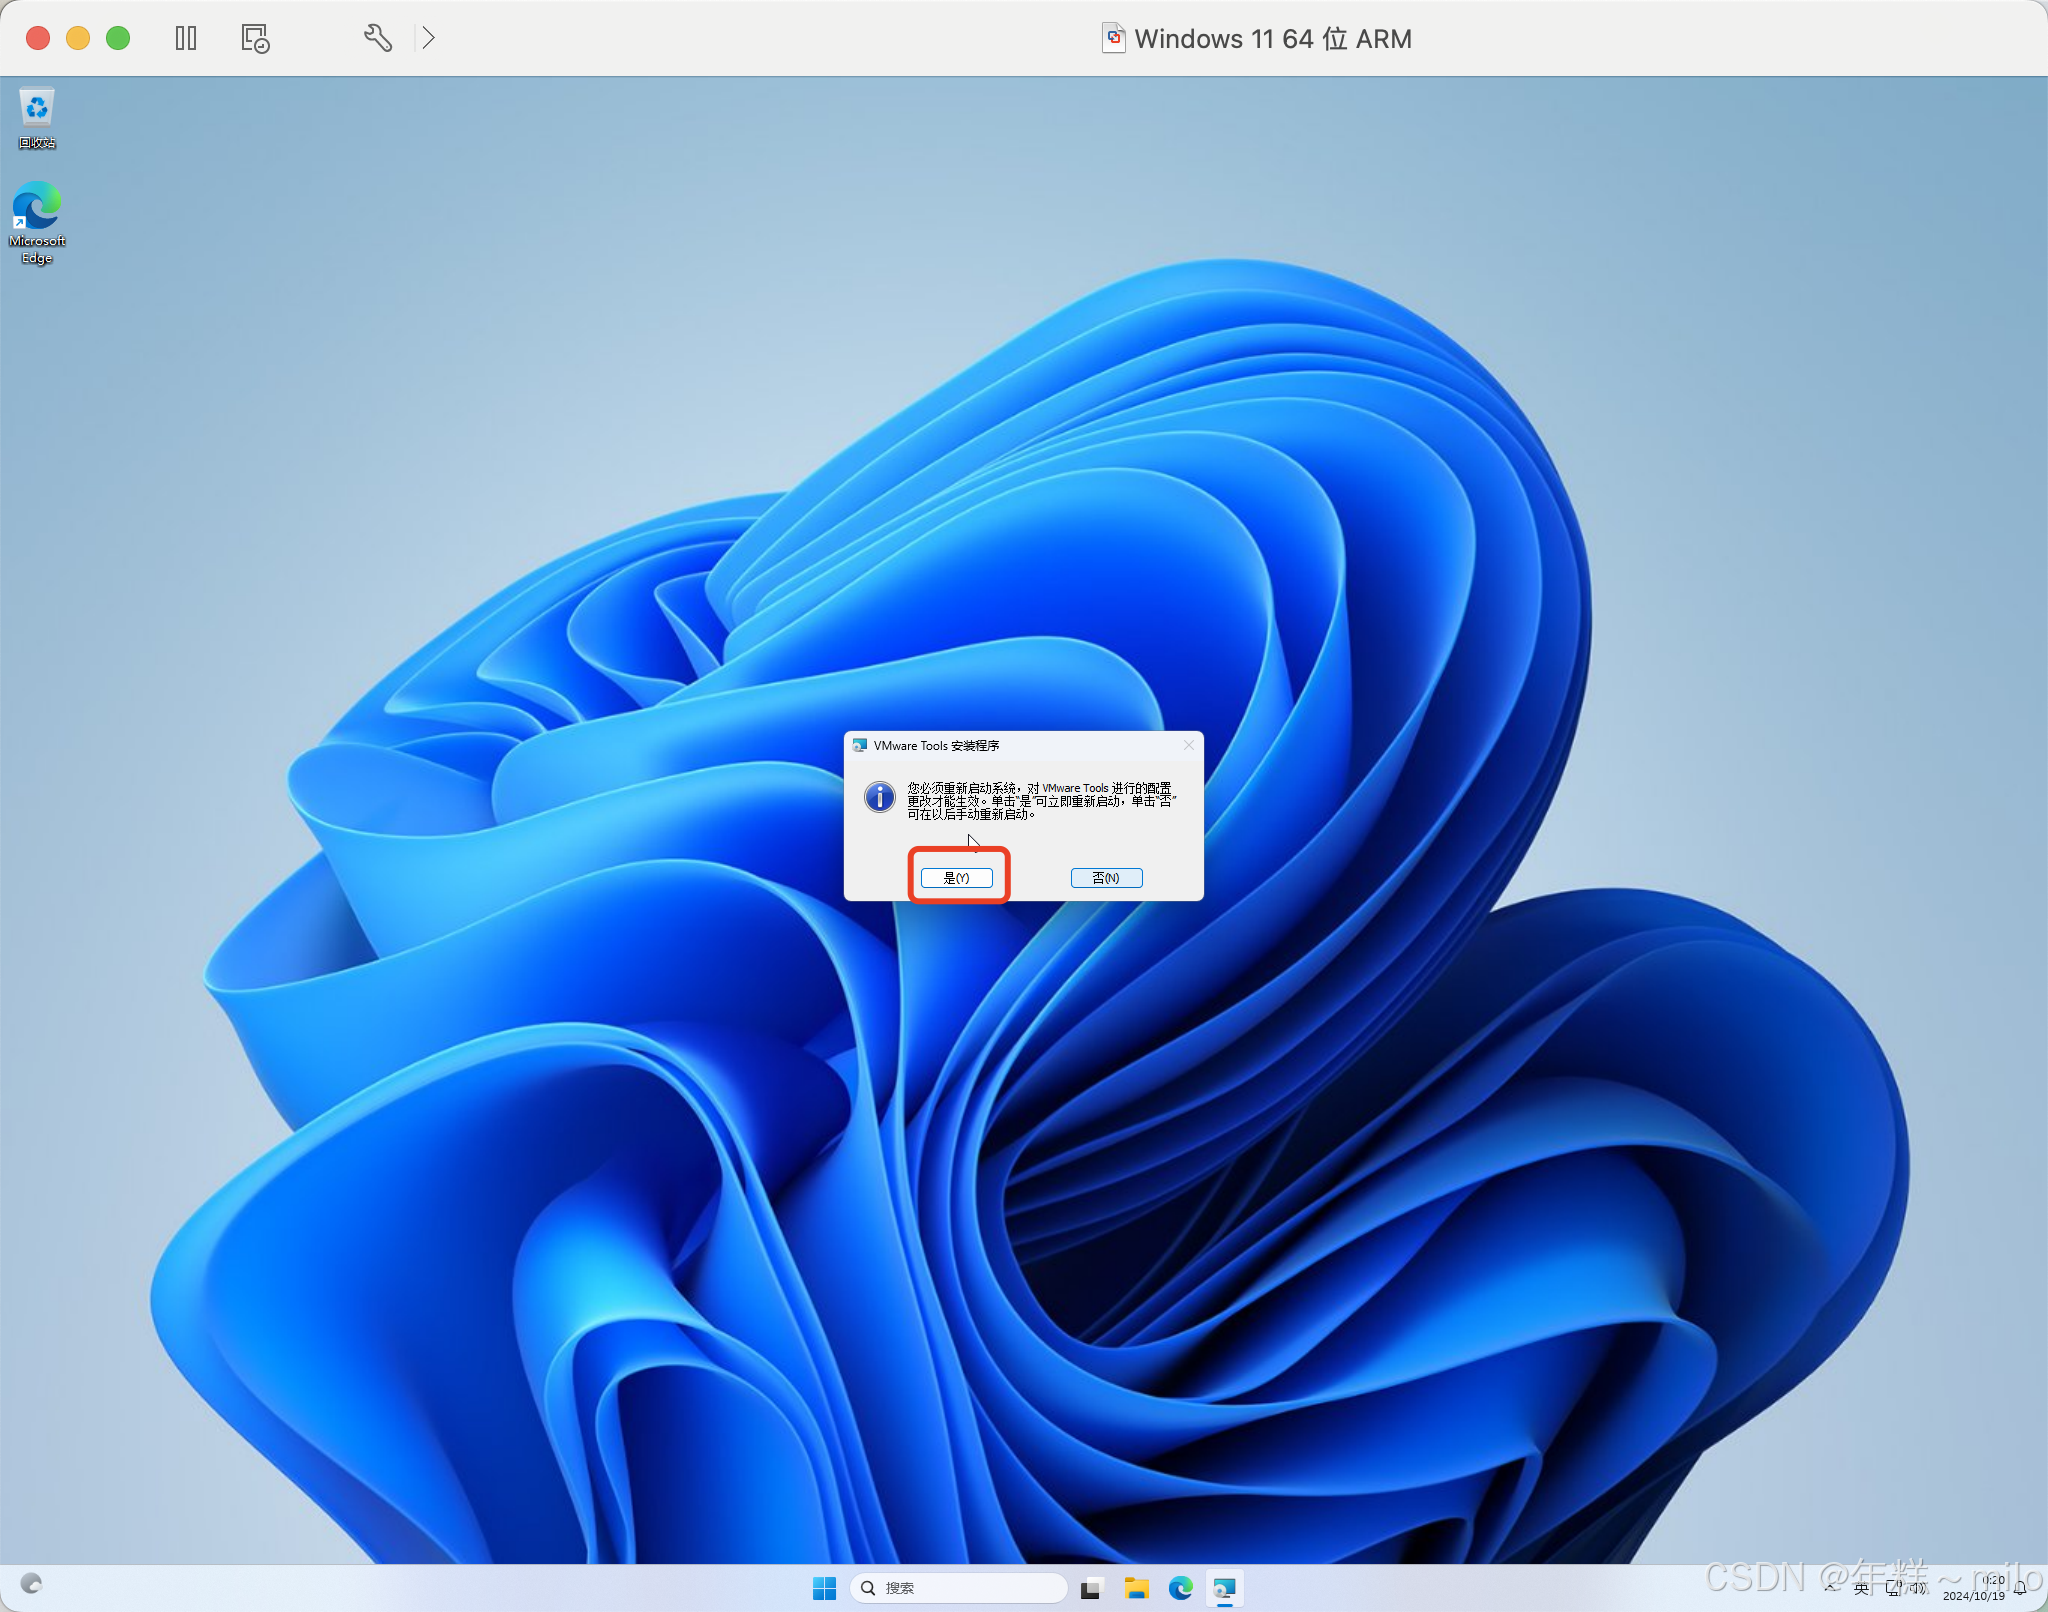This screenshot has width=2048, height=1612.
Task: Toggle the 英 input method indicator
Action: pos(1861,1588)
